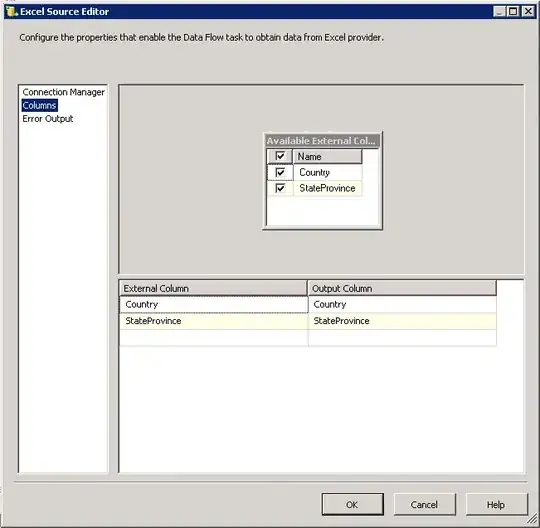540x528 pixels.
Task: Click the empty Output Column cell in the last row
Action: click(402, 338)
